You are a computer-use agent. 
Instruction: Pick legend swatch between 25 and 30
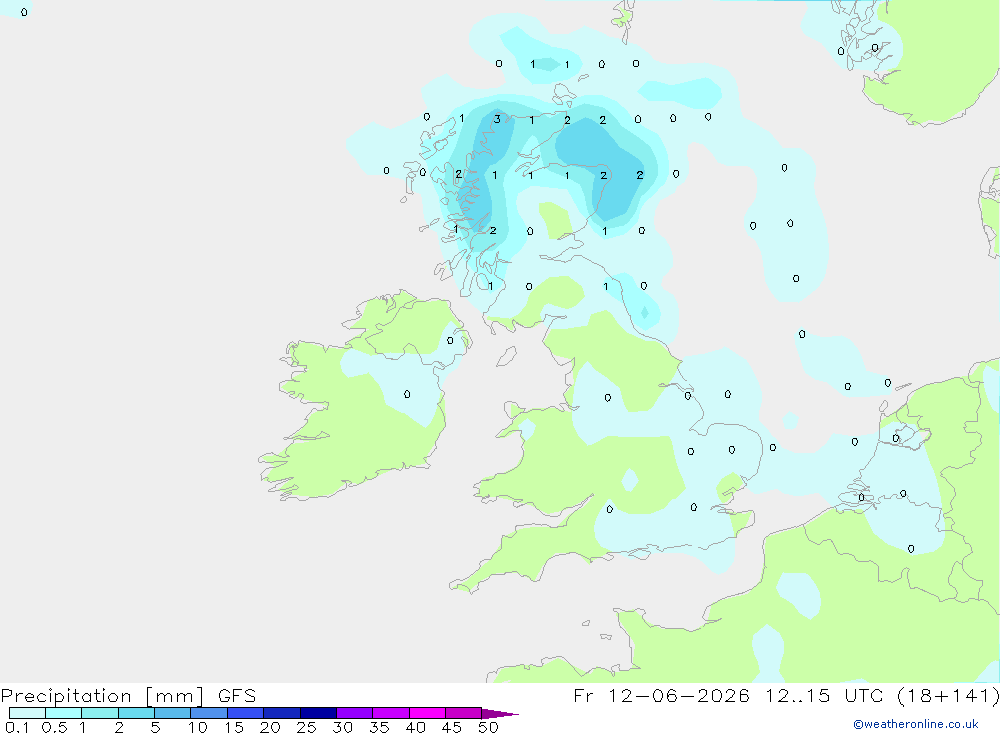coord(318,713)
